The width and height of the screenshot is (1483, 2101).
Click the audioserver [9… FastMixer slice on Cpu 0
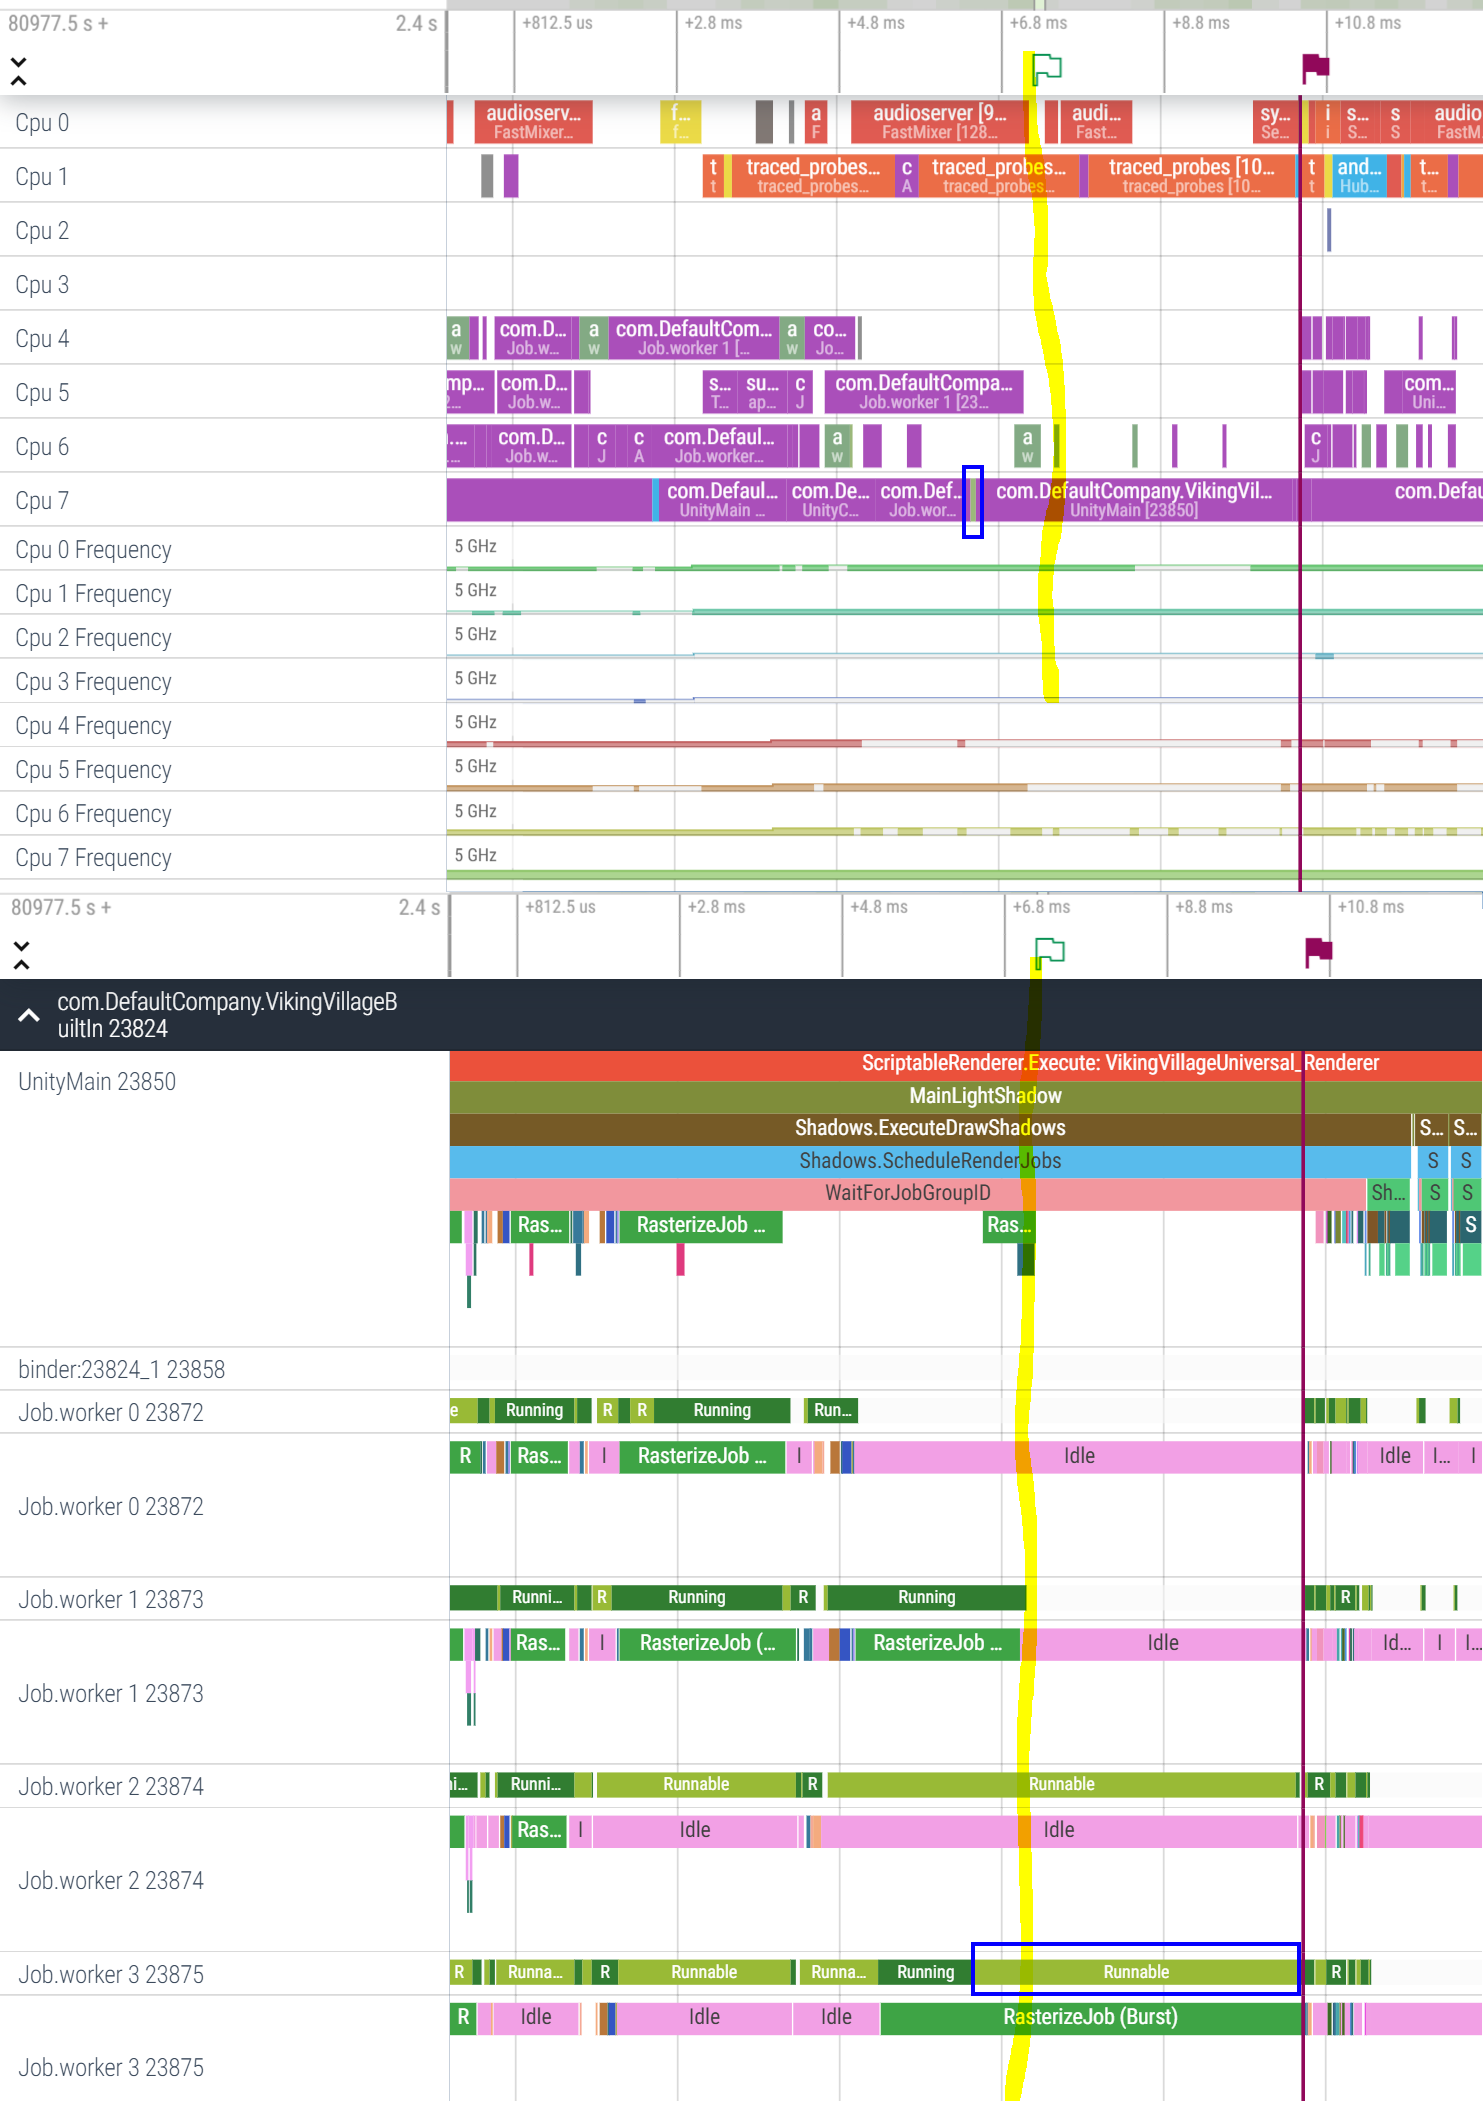tap(936, 122)
